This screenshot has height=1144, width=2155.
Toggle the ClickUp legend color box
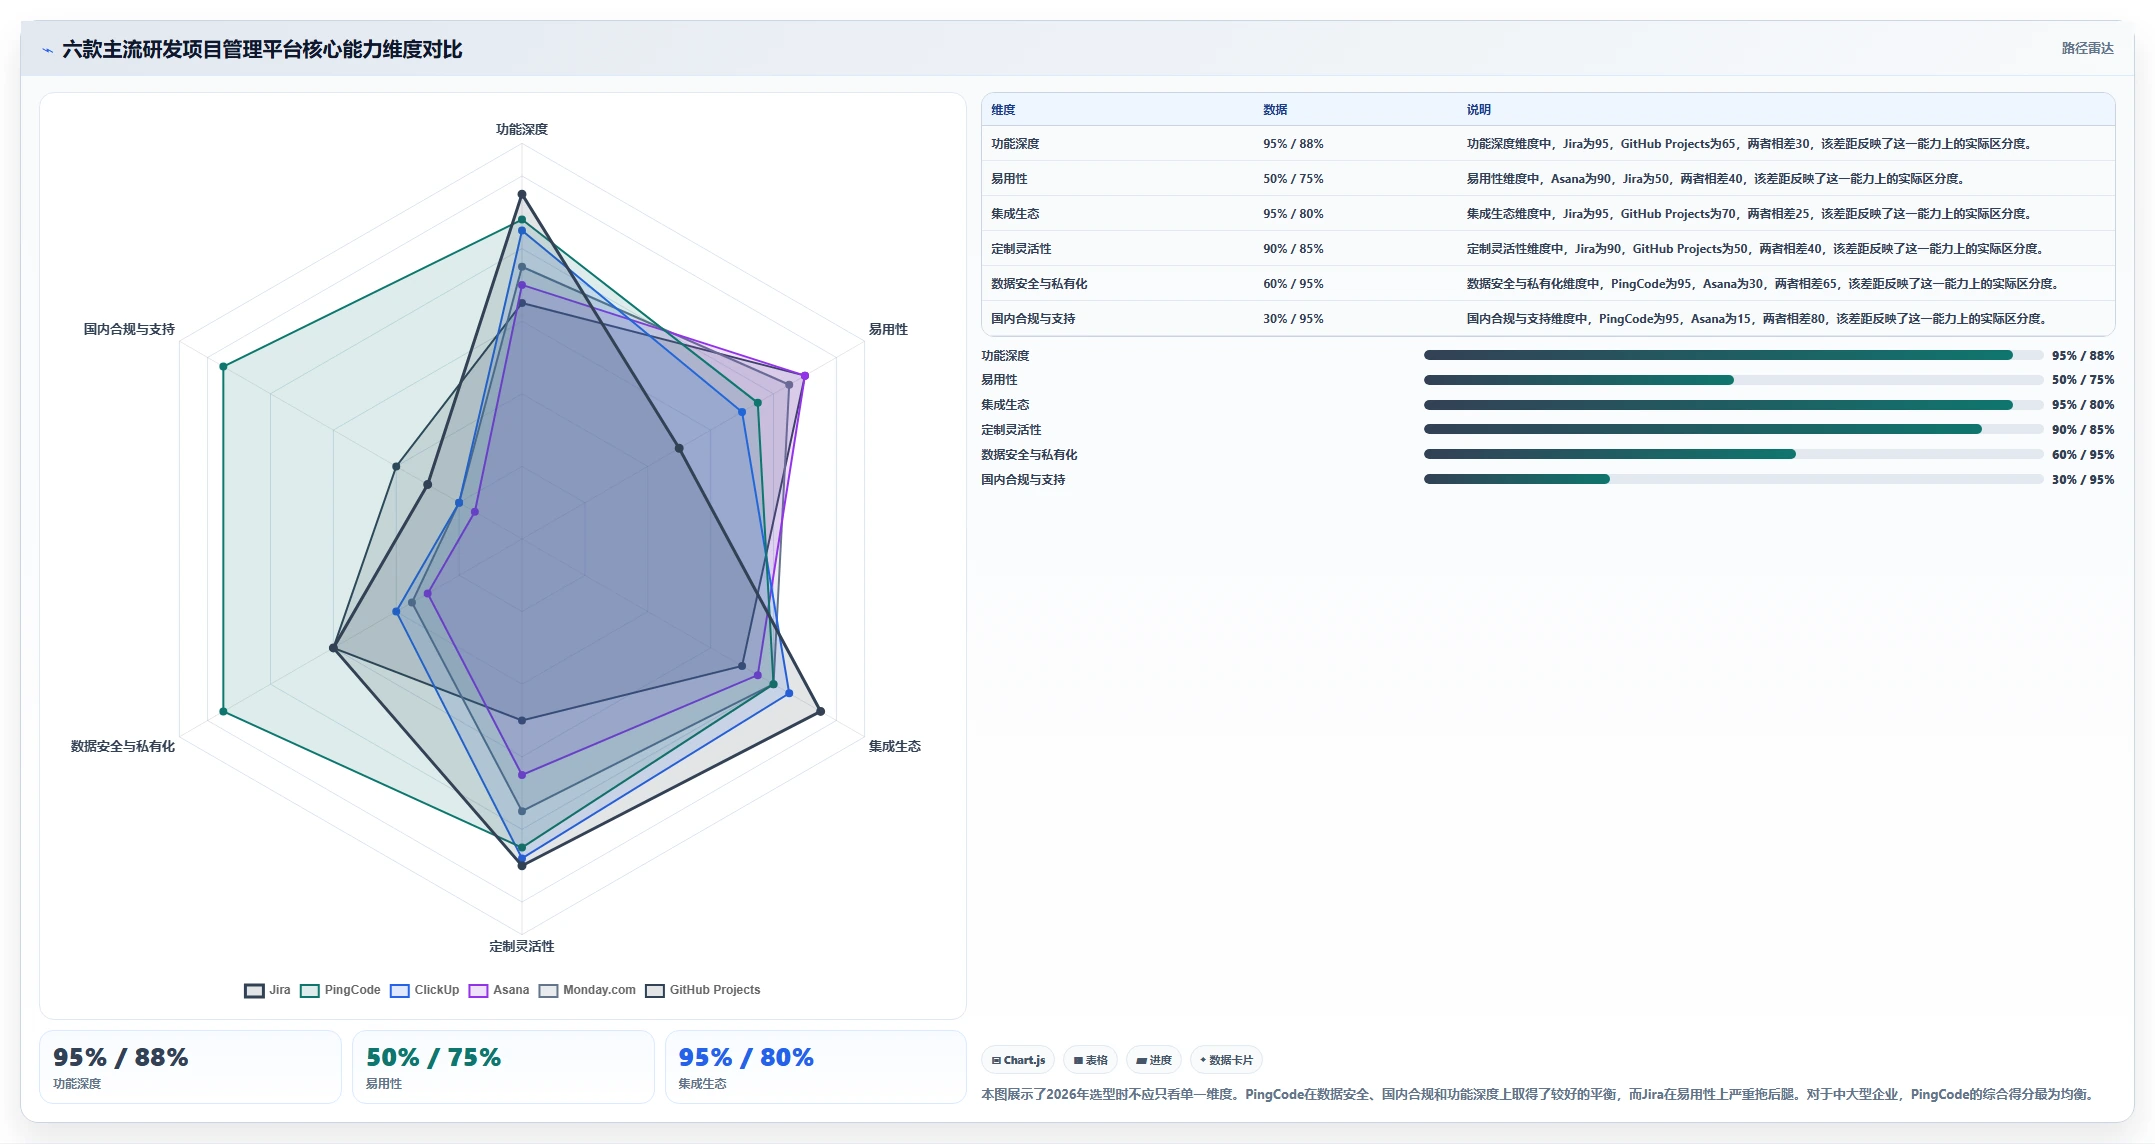tap(400, 991)
